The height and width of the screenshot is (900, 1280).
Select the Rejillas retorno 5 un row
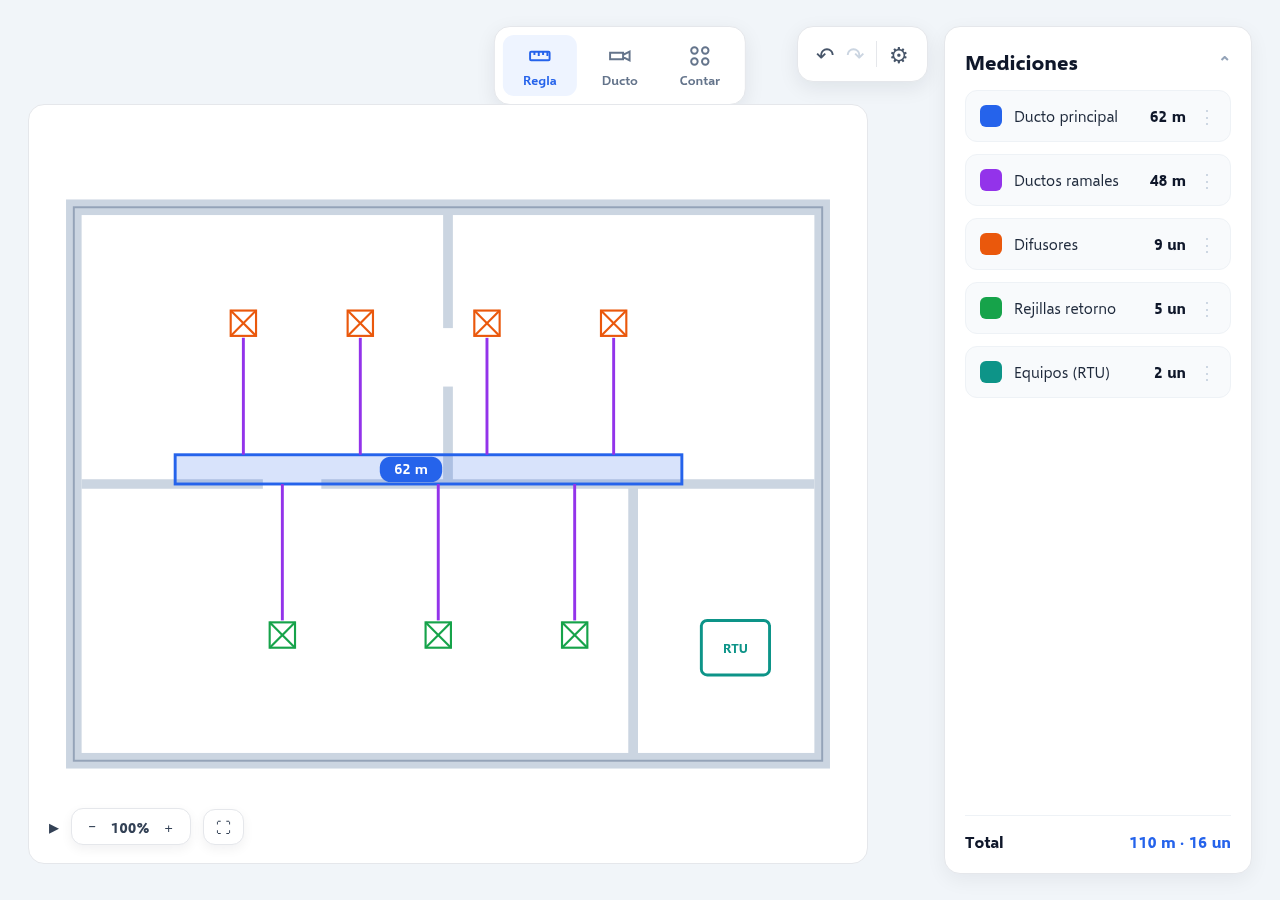click(x=1098, y=308)
